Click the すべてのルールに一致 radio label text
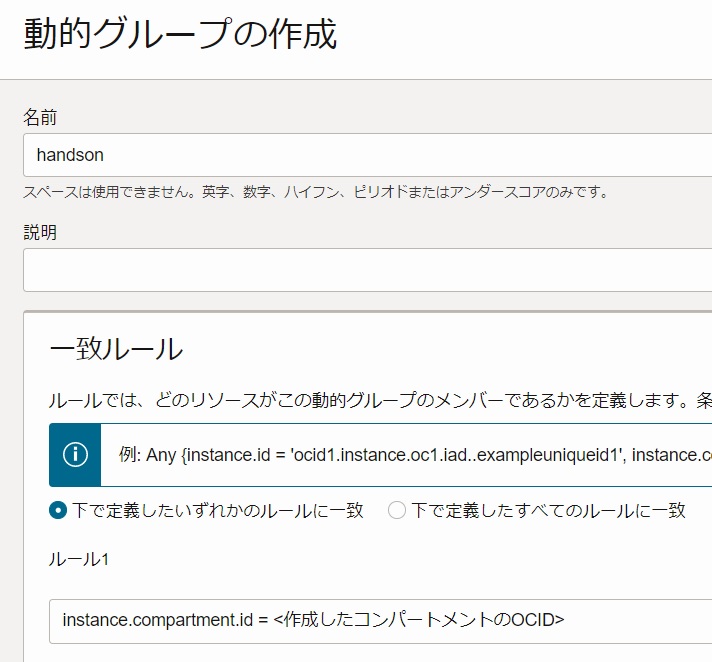 point(548,510)
